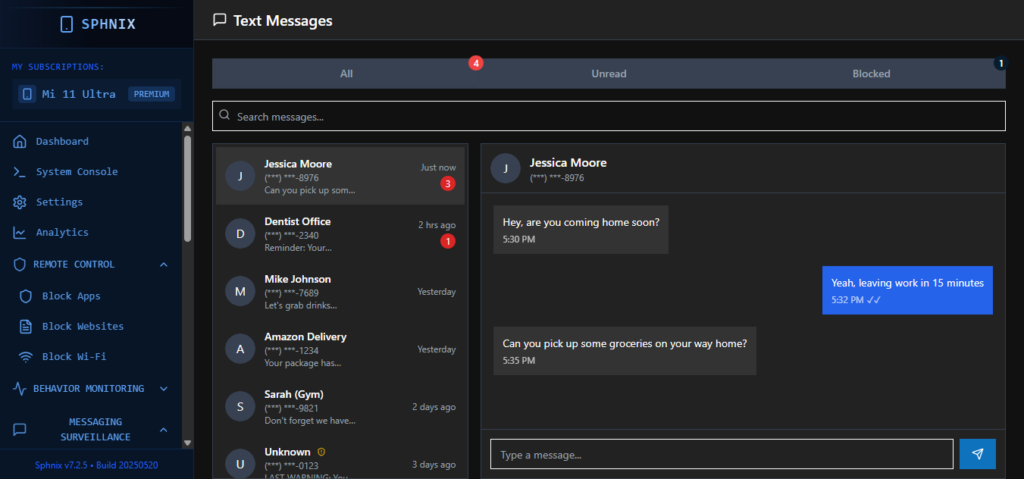Open the Dashboard icon in sidebar
The image size is (1024, 479).
19,141
